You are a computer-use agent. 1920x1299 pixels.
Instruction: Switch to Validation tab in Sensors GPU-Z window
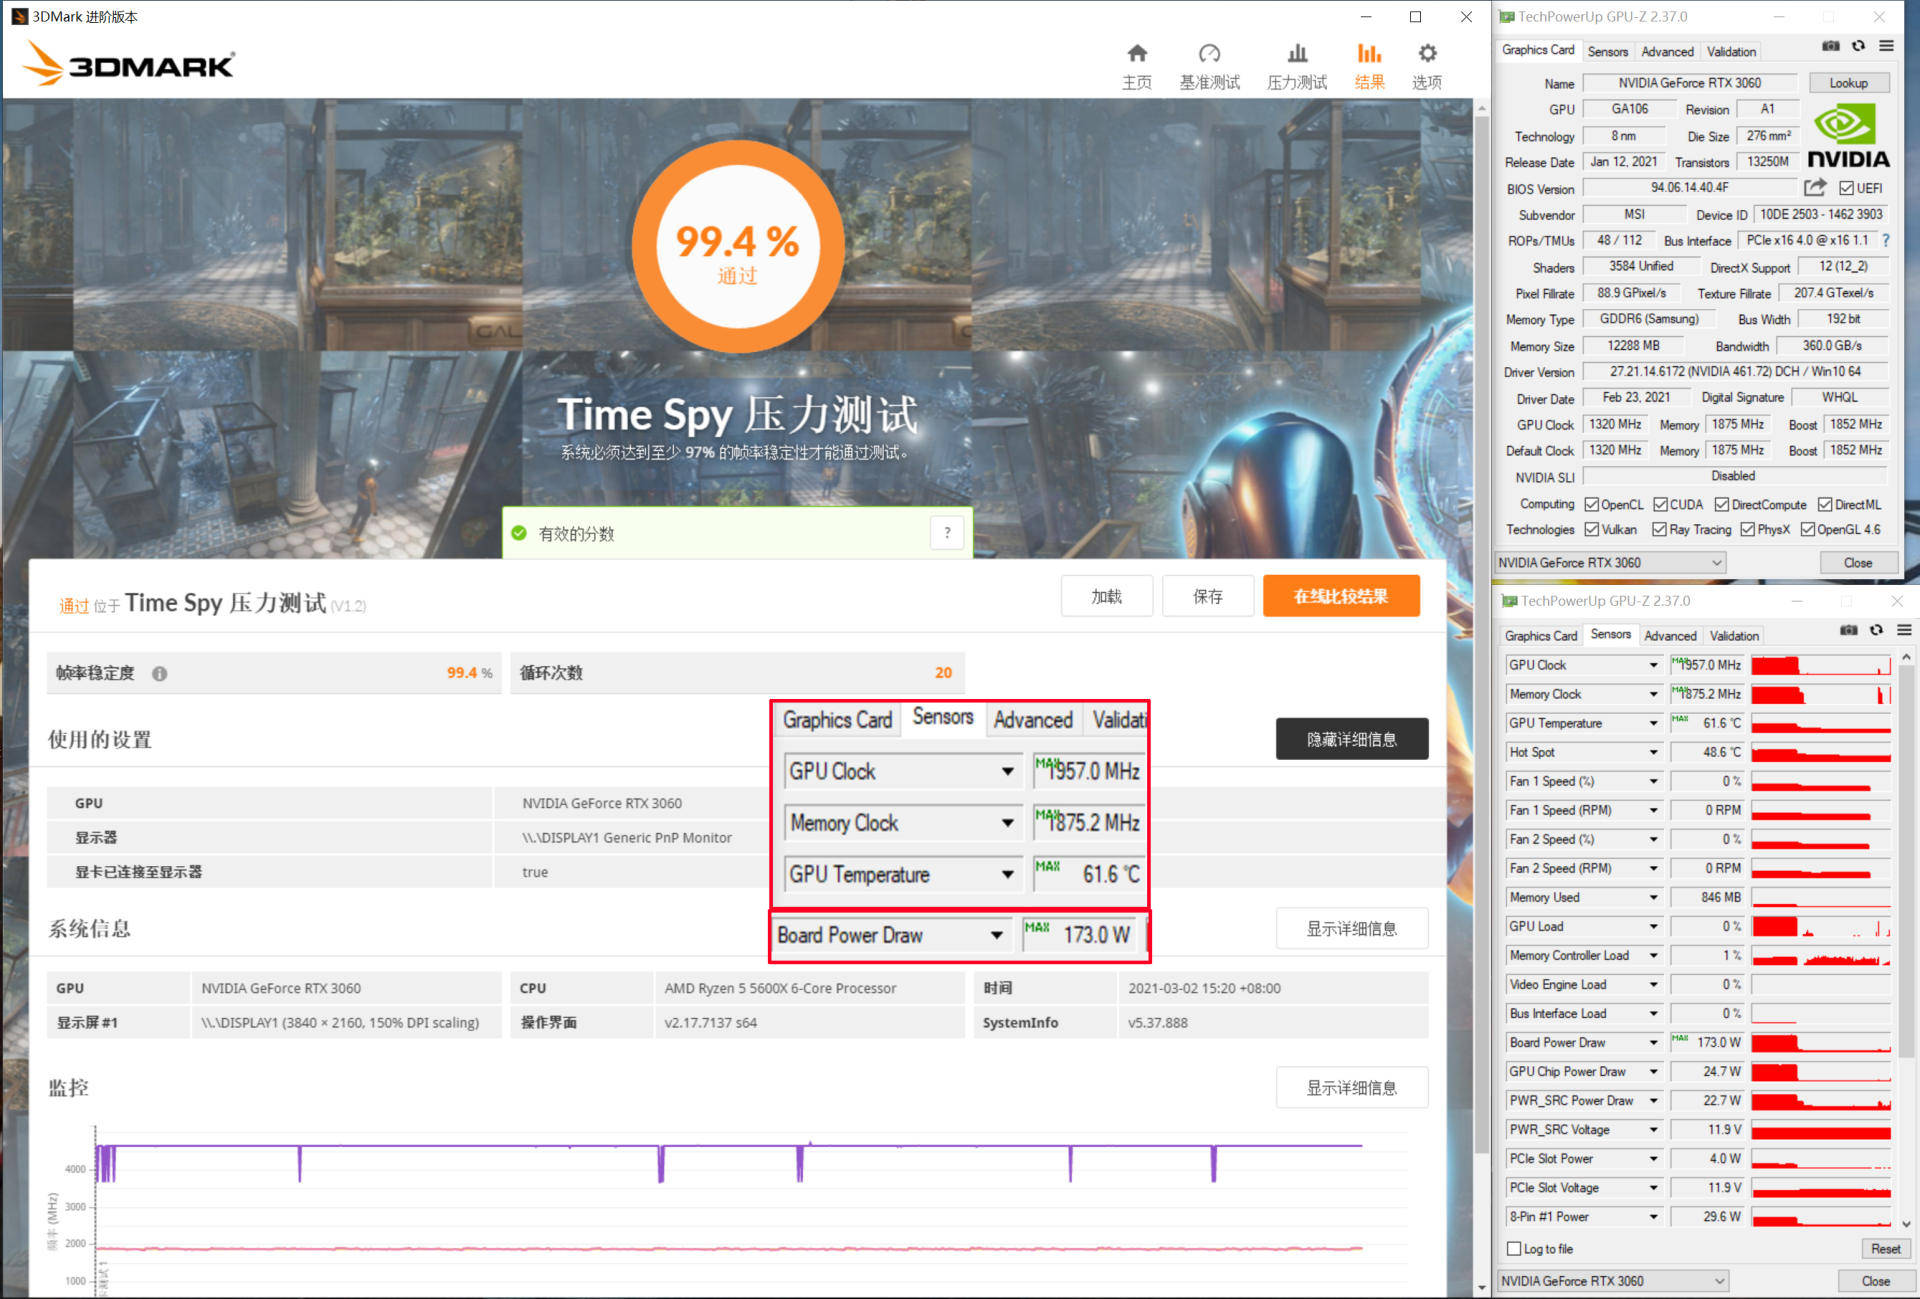[x=1734, y=636]
